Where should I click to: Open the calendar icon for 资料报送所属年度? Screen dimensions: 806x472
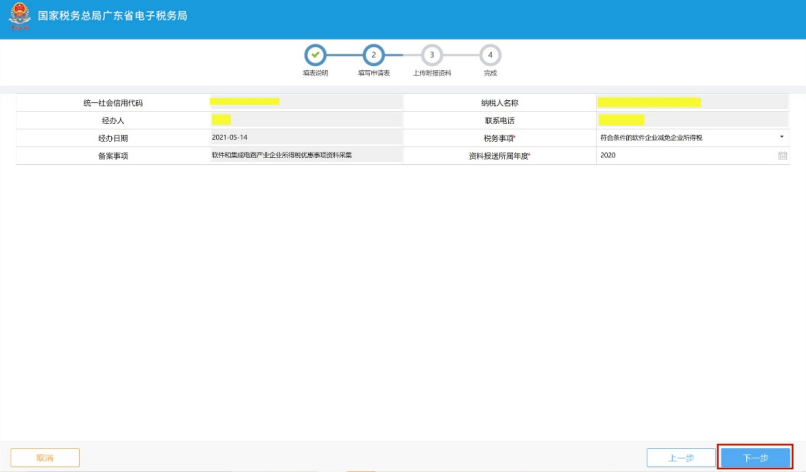(x=782, y=155)
